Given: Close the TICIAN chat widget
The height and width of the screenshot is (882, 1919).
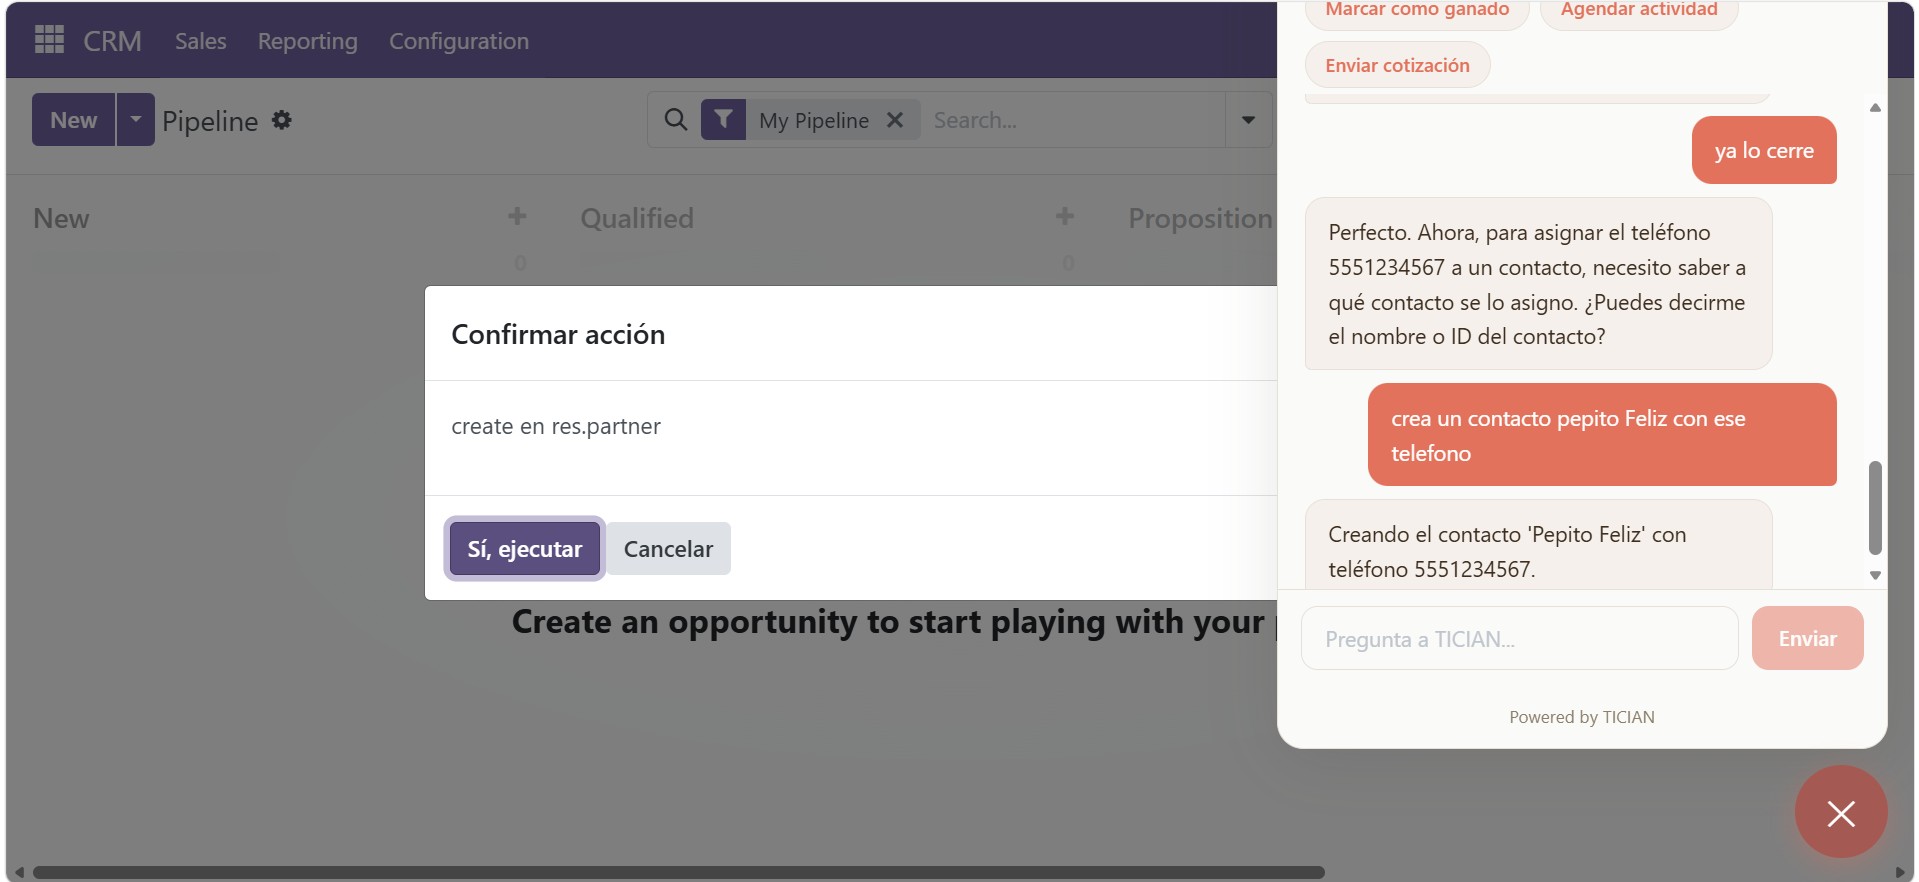Looking at the screenshot, I should point(1841,812).
